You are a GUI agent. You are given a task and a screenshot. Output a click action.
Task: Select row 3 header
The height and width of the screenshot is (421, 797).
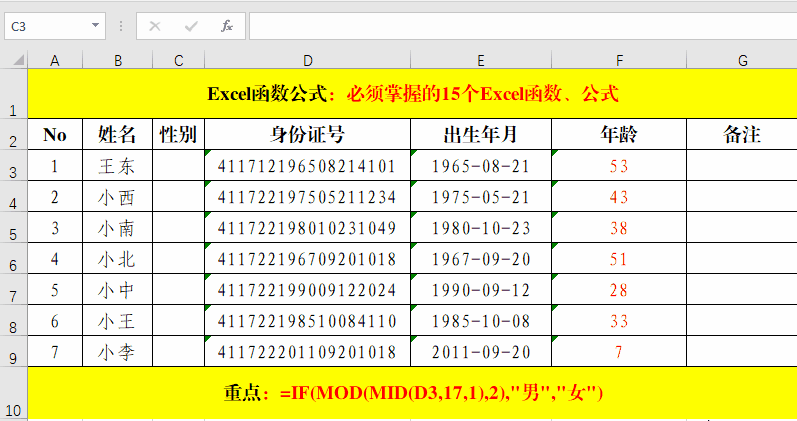pos(14,165)
